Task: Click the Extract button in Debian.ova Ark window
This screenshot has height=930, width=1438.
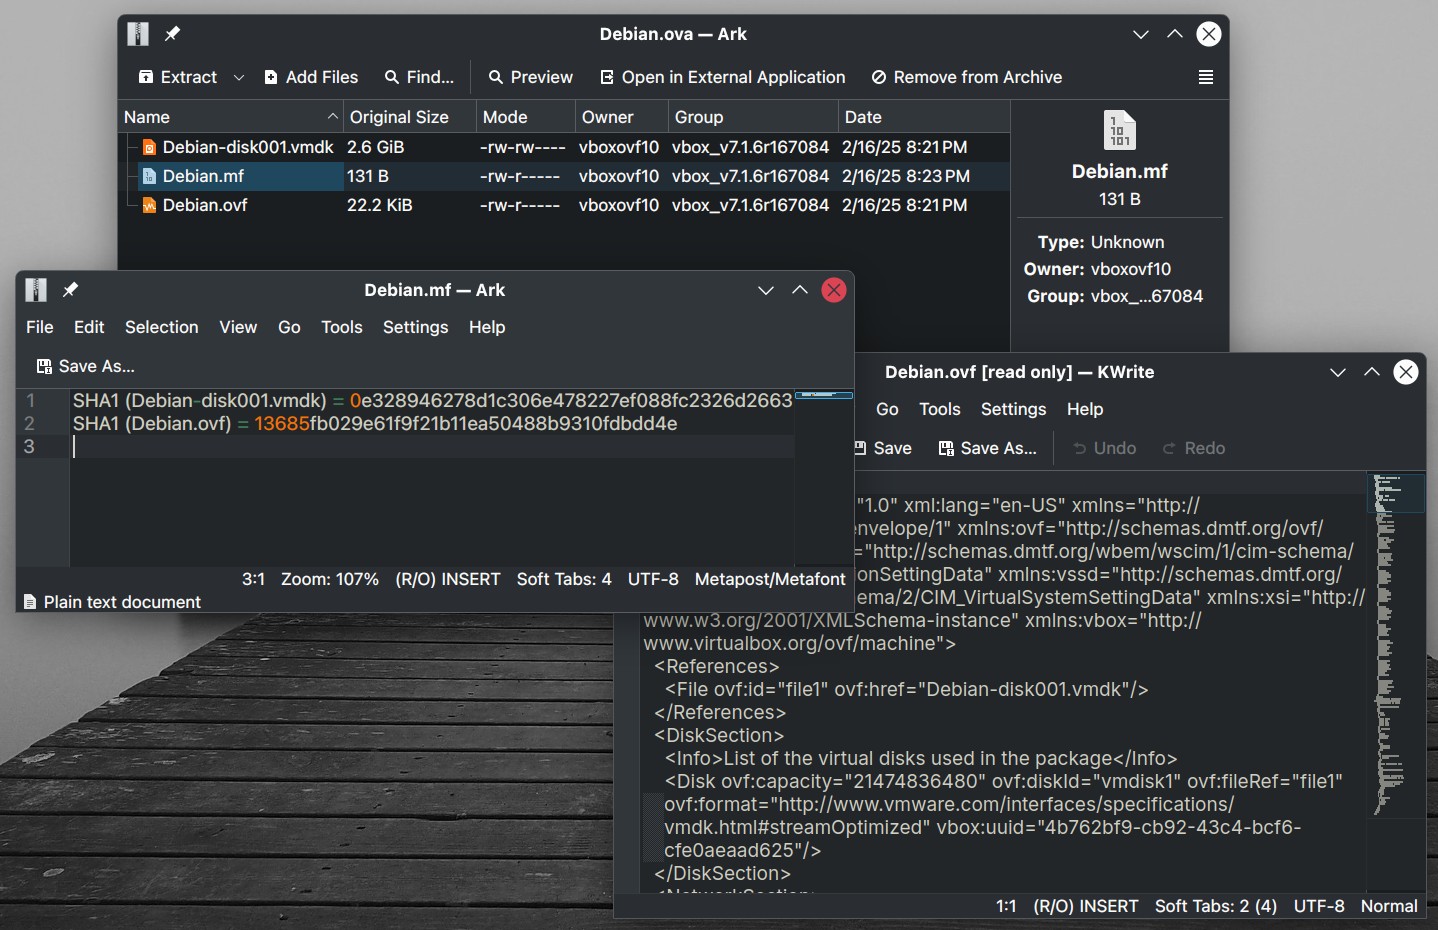Action: coord(178,77)
